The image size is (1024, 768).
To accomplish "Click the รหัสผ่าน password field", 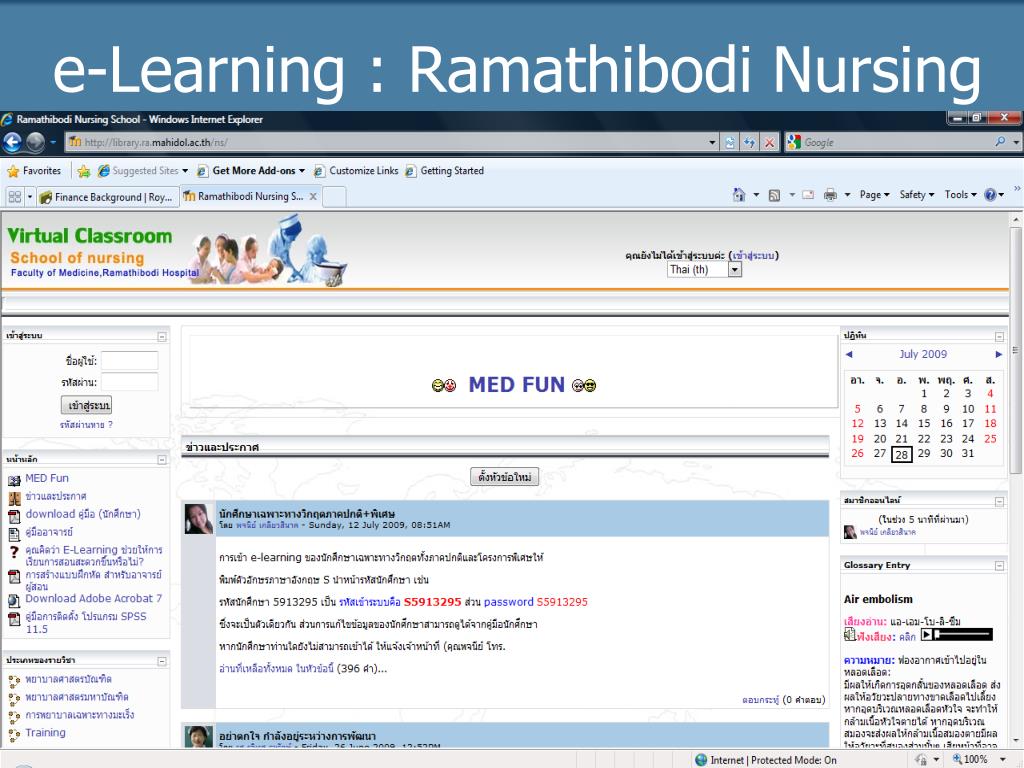I will (129, 382).
